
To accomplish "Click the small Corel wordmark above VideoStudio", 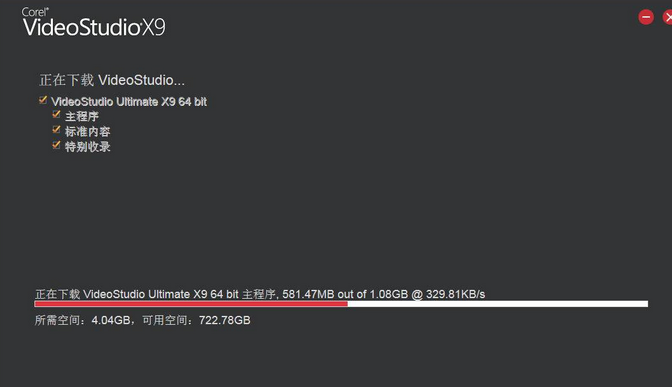I will pyautogui.click(x=35, y=12).
